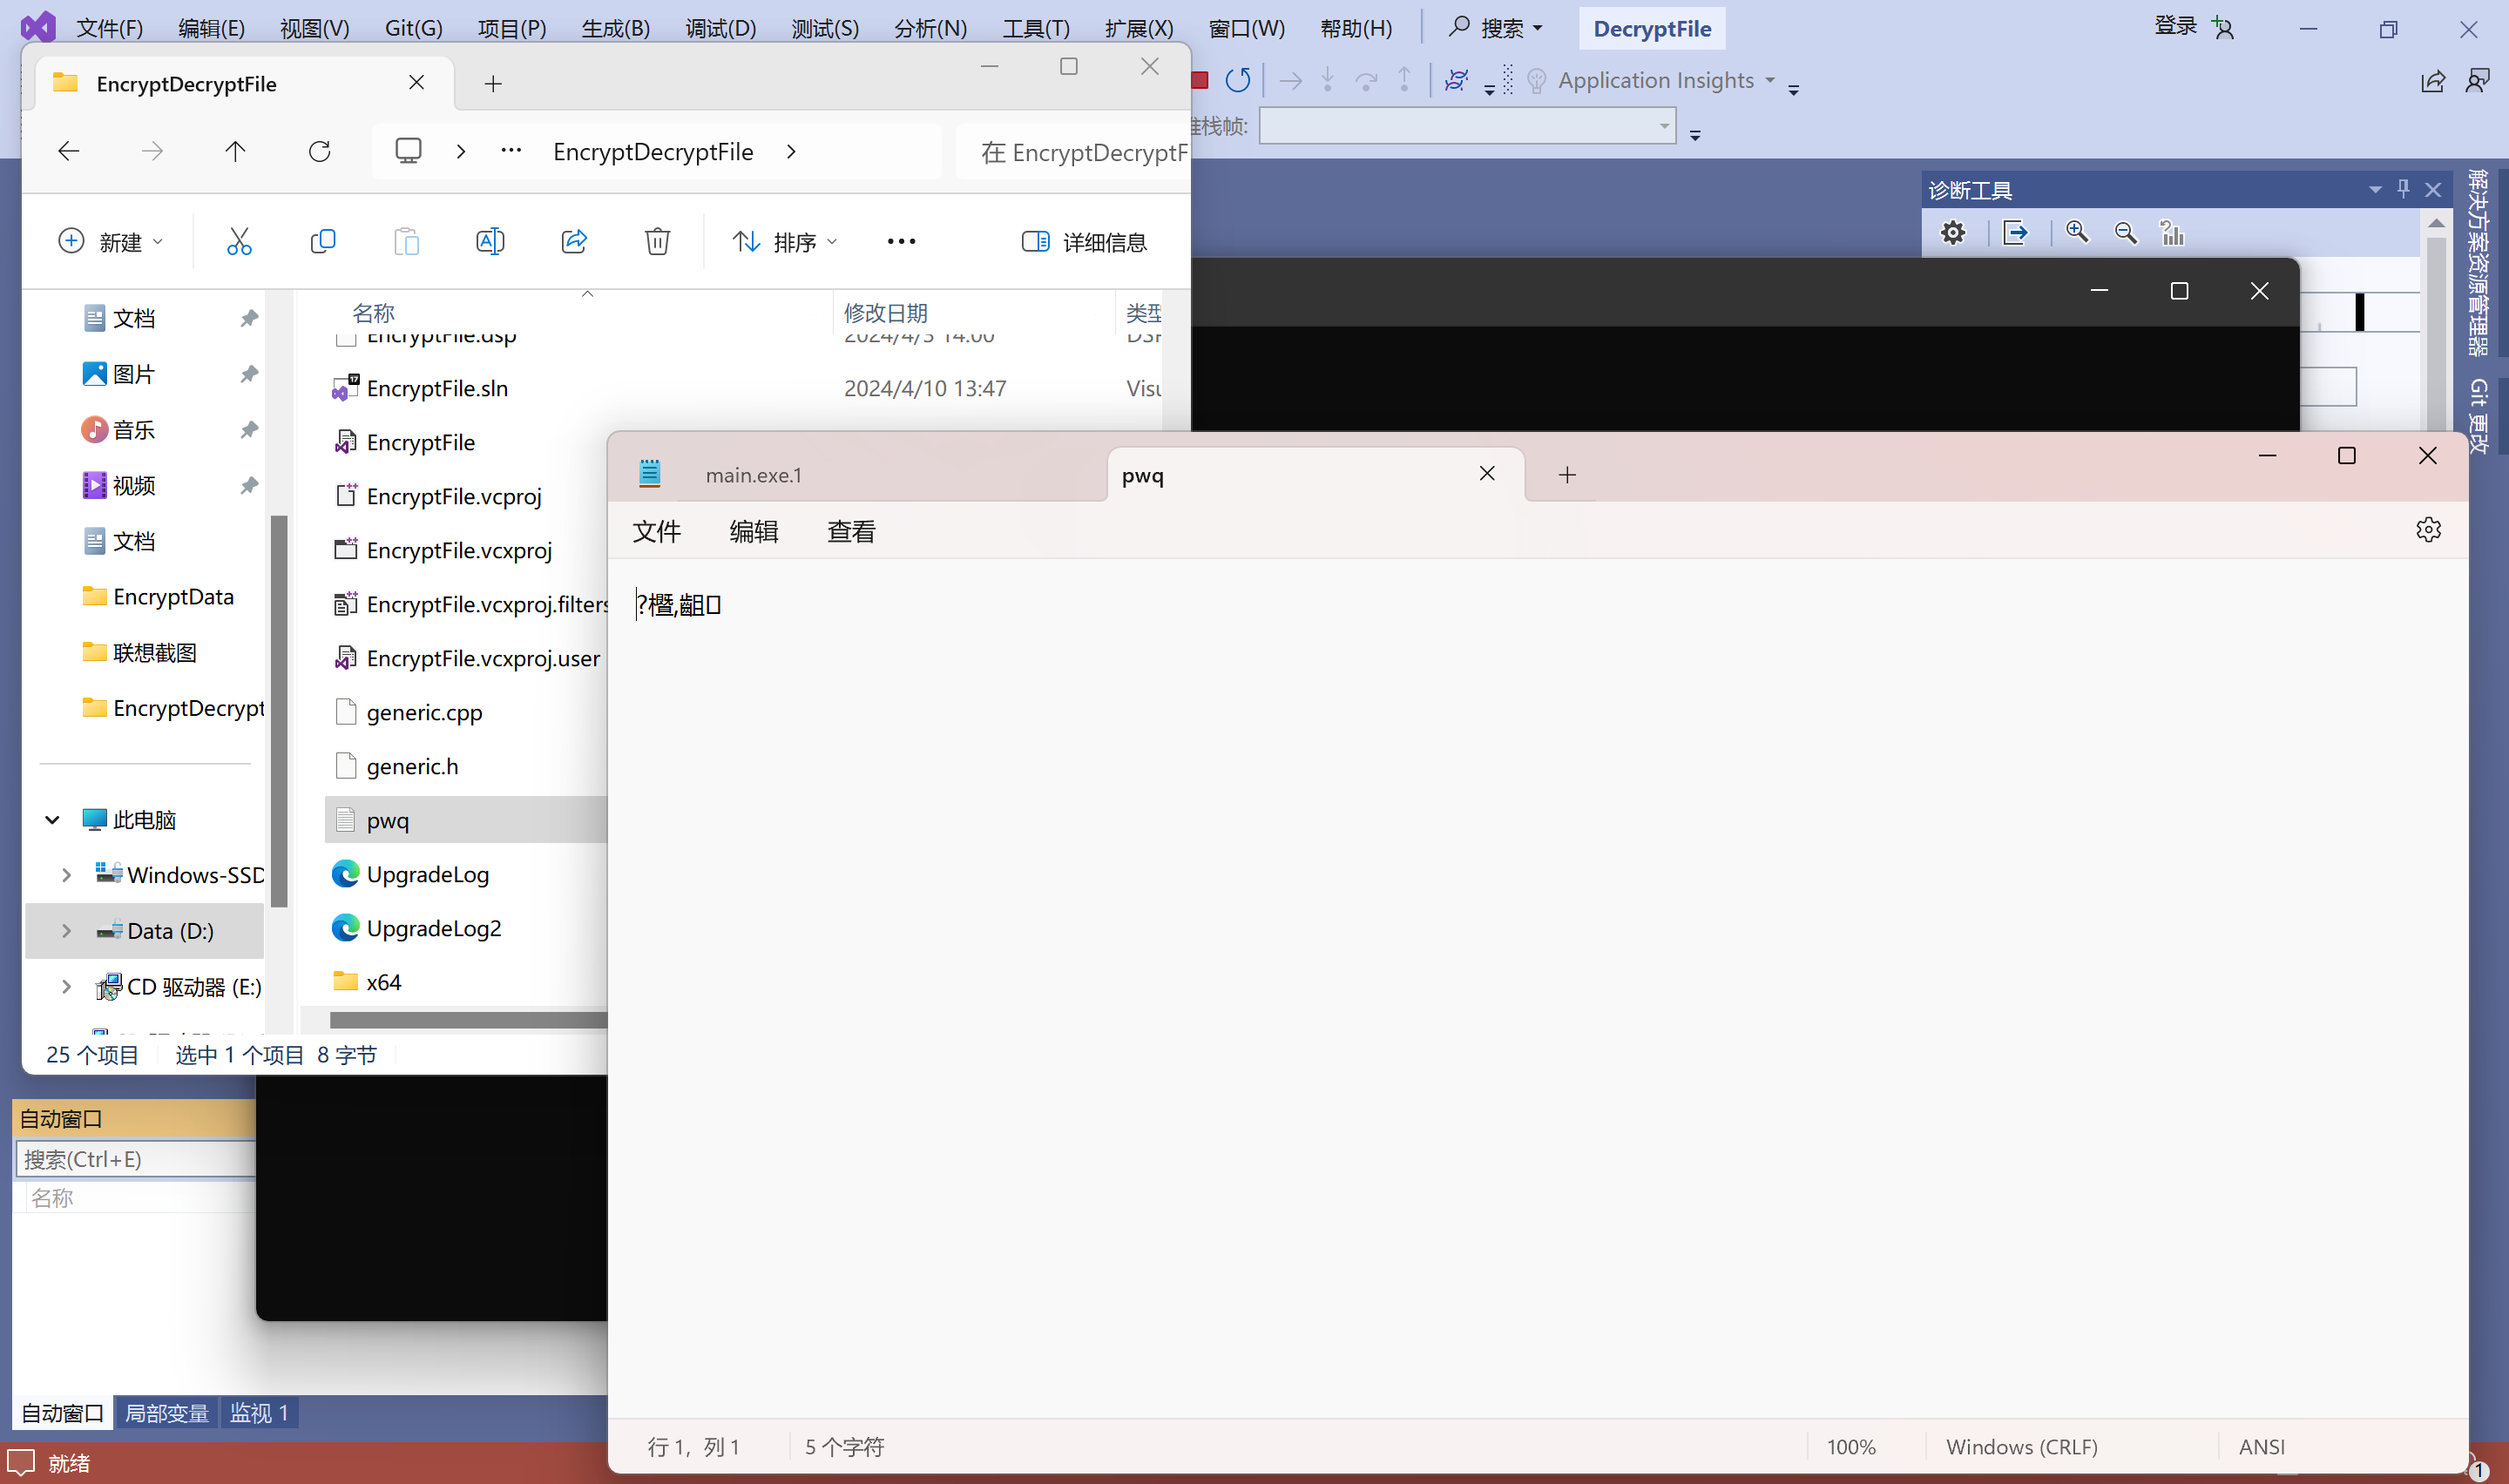Click the Share icon in Explorer toolbar
Image resolution: width=2509 pixels, height=1484 pixels.
[574, 241]
